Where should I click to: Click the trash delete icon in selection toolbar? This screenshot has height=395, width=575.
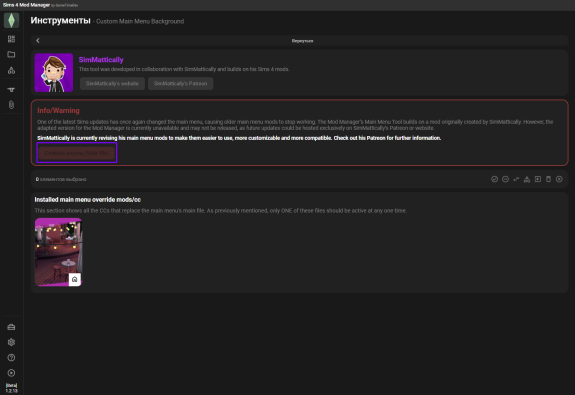[x=548, y=179]
